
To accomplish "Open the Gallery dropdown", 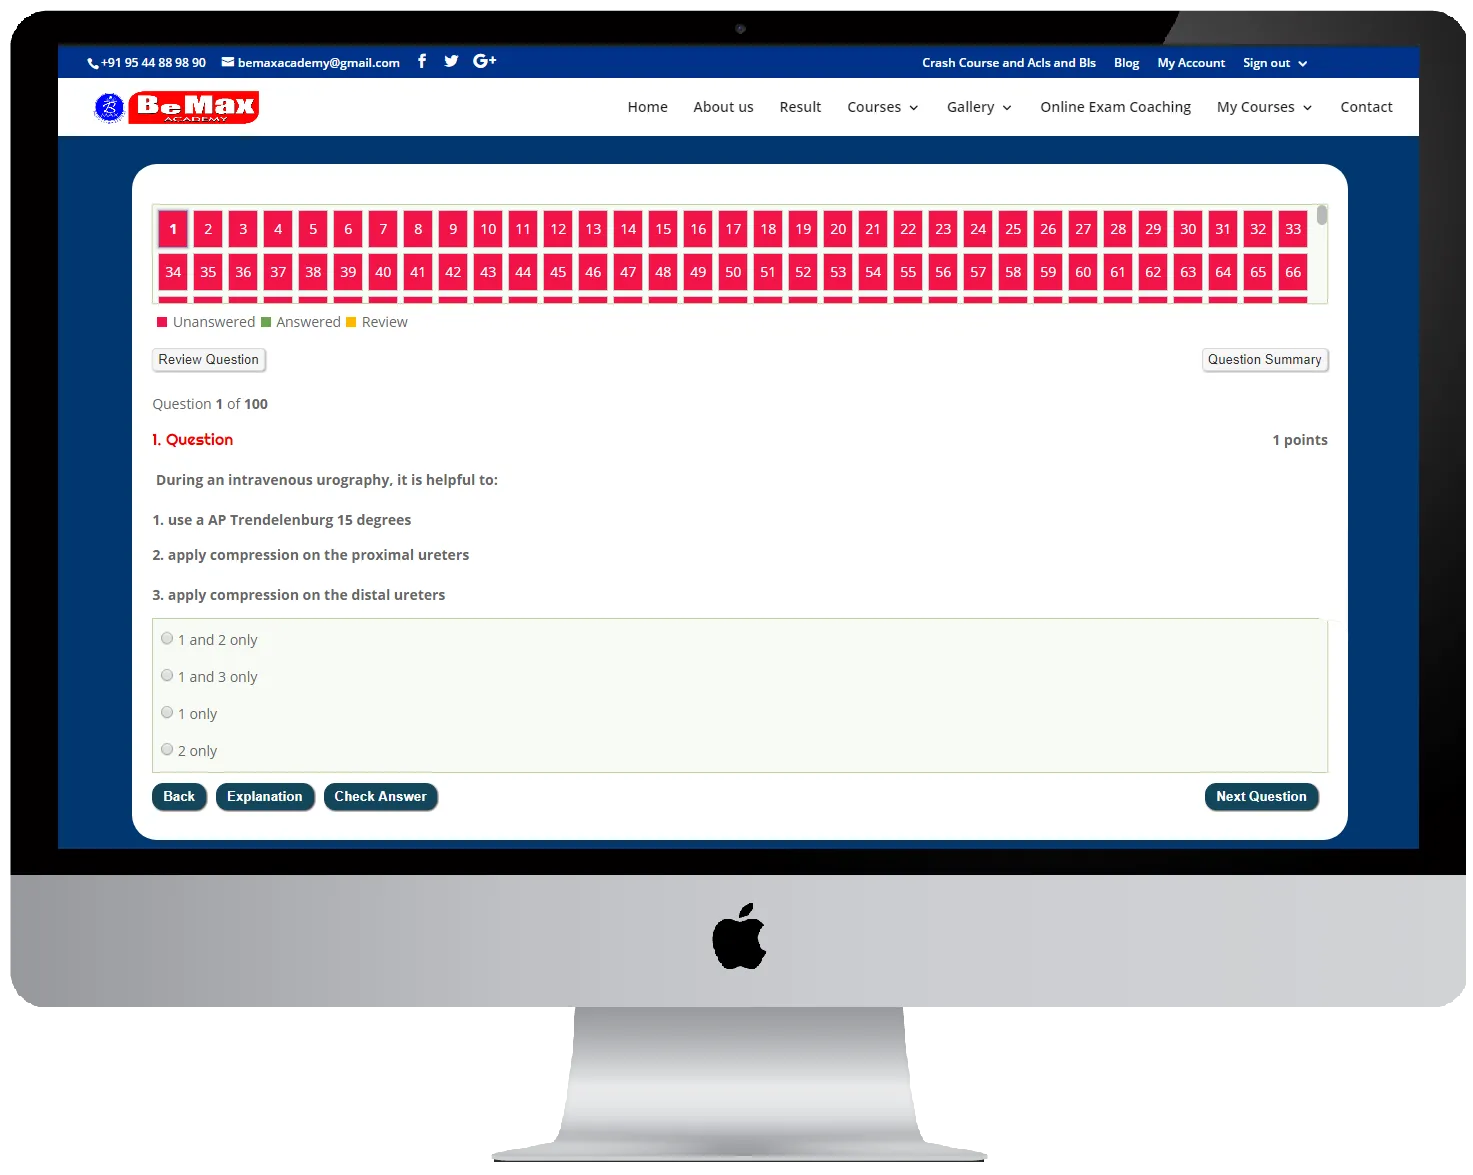I will 978,107.
